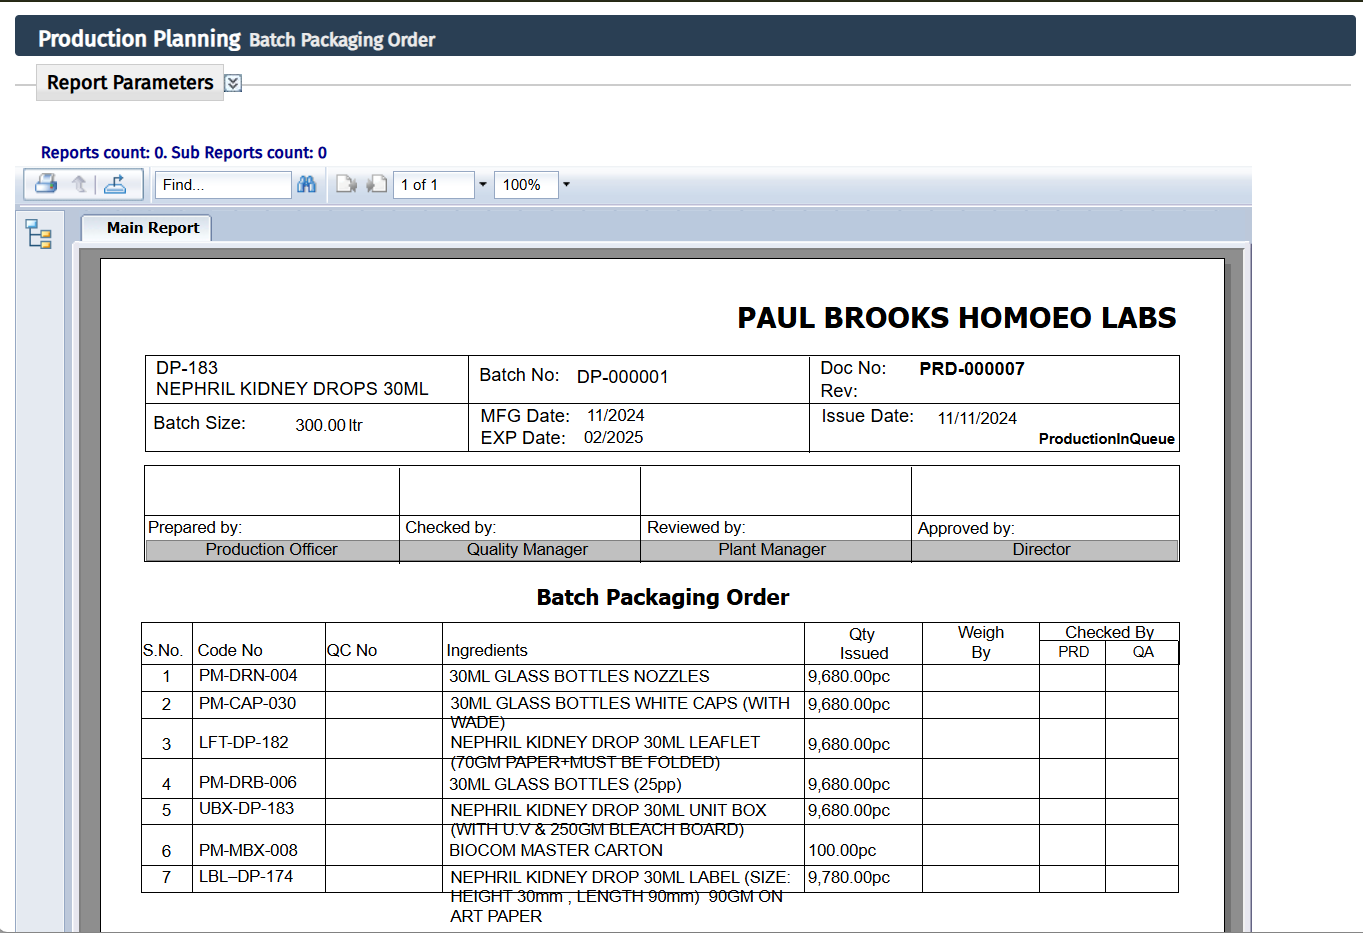Click the Weigh By column header
The height and width of the screenshot is (933, 1363).
(981, 643)
